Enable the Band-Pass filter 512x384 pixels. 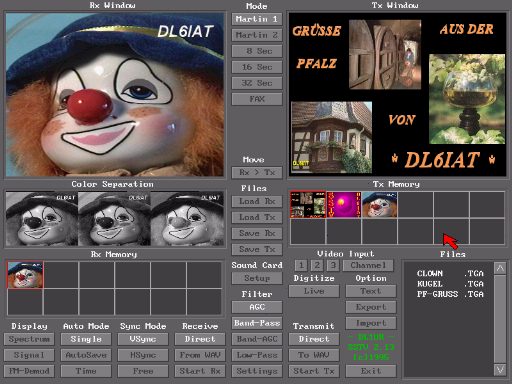(257, 323)
